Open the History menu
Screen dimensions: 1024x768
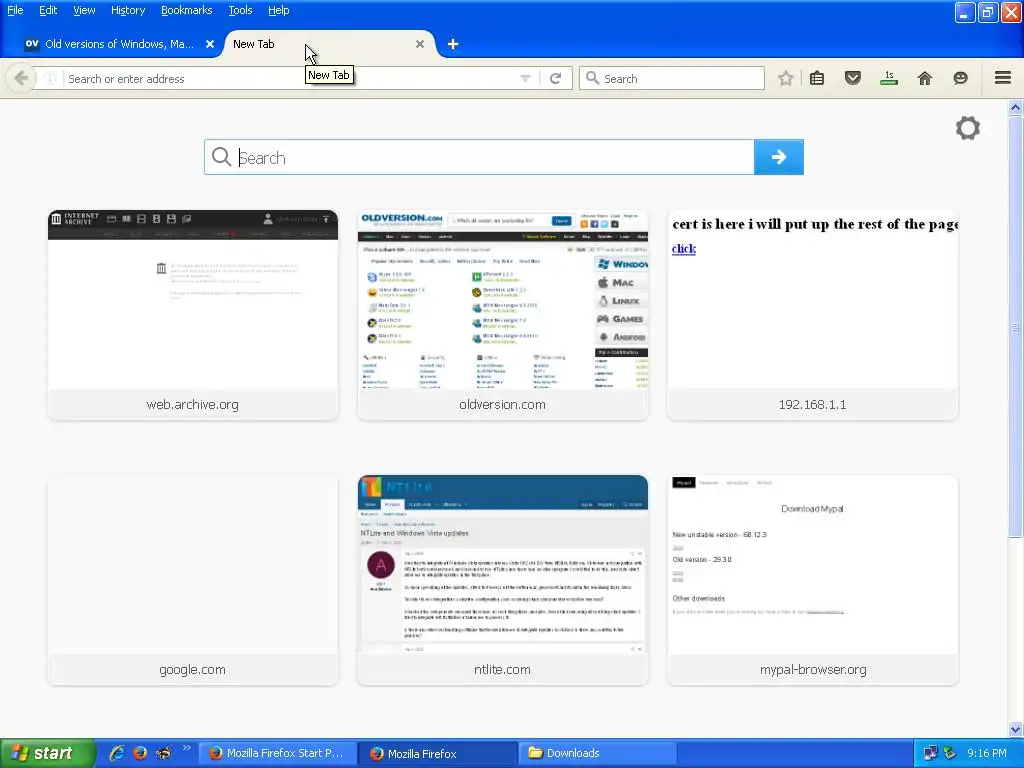click(x=127, y=10)
